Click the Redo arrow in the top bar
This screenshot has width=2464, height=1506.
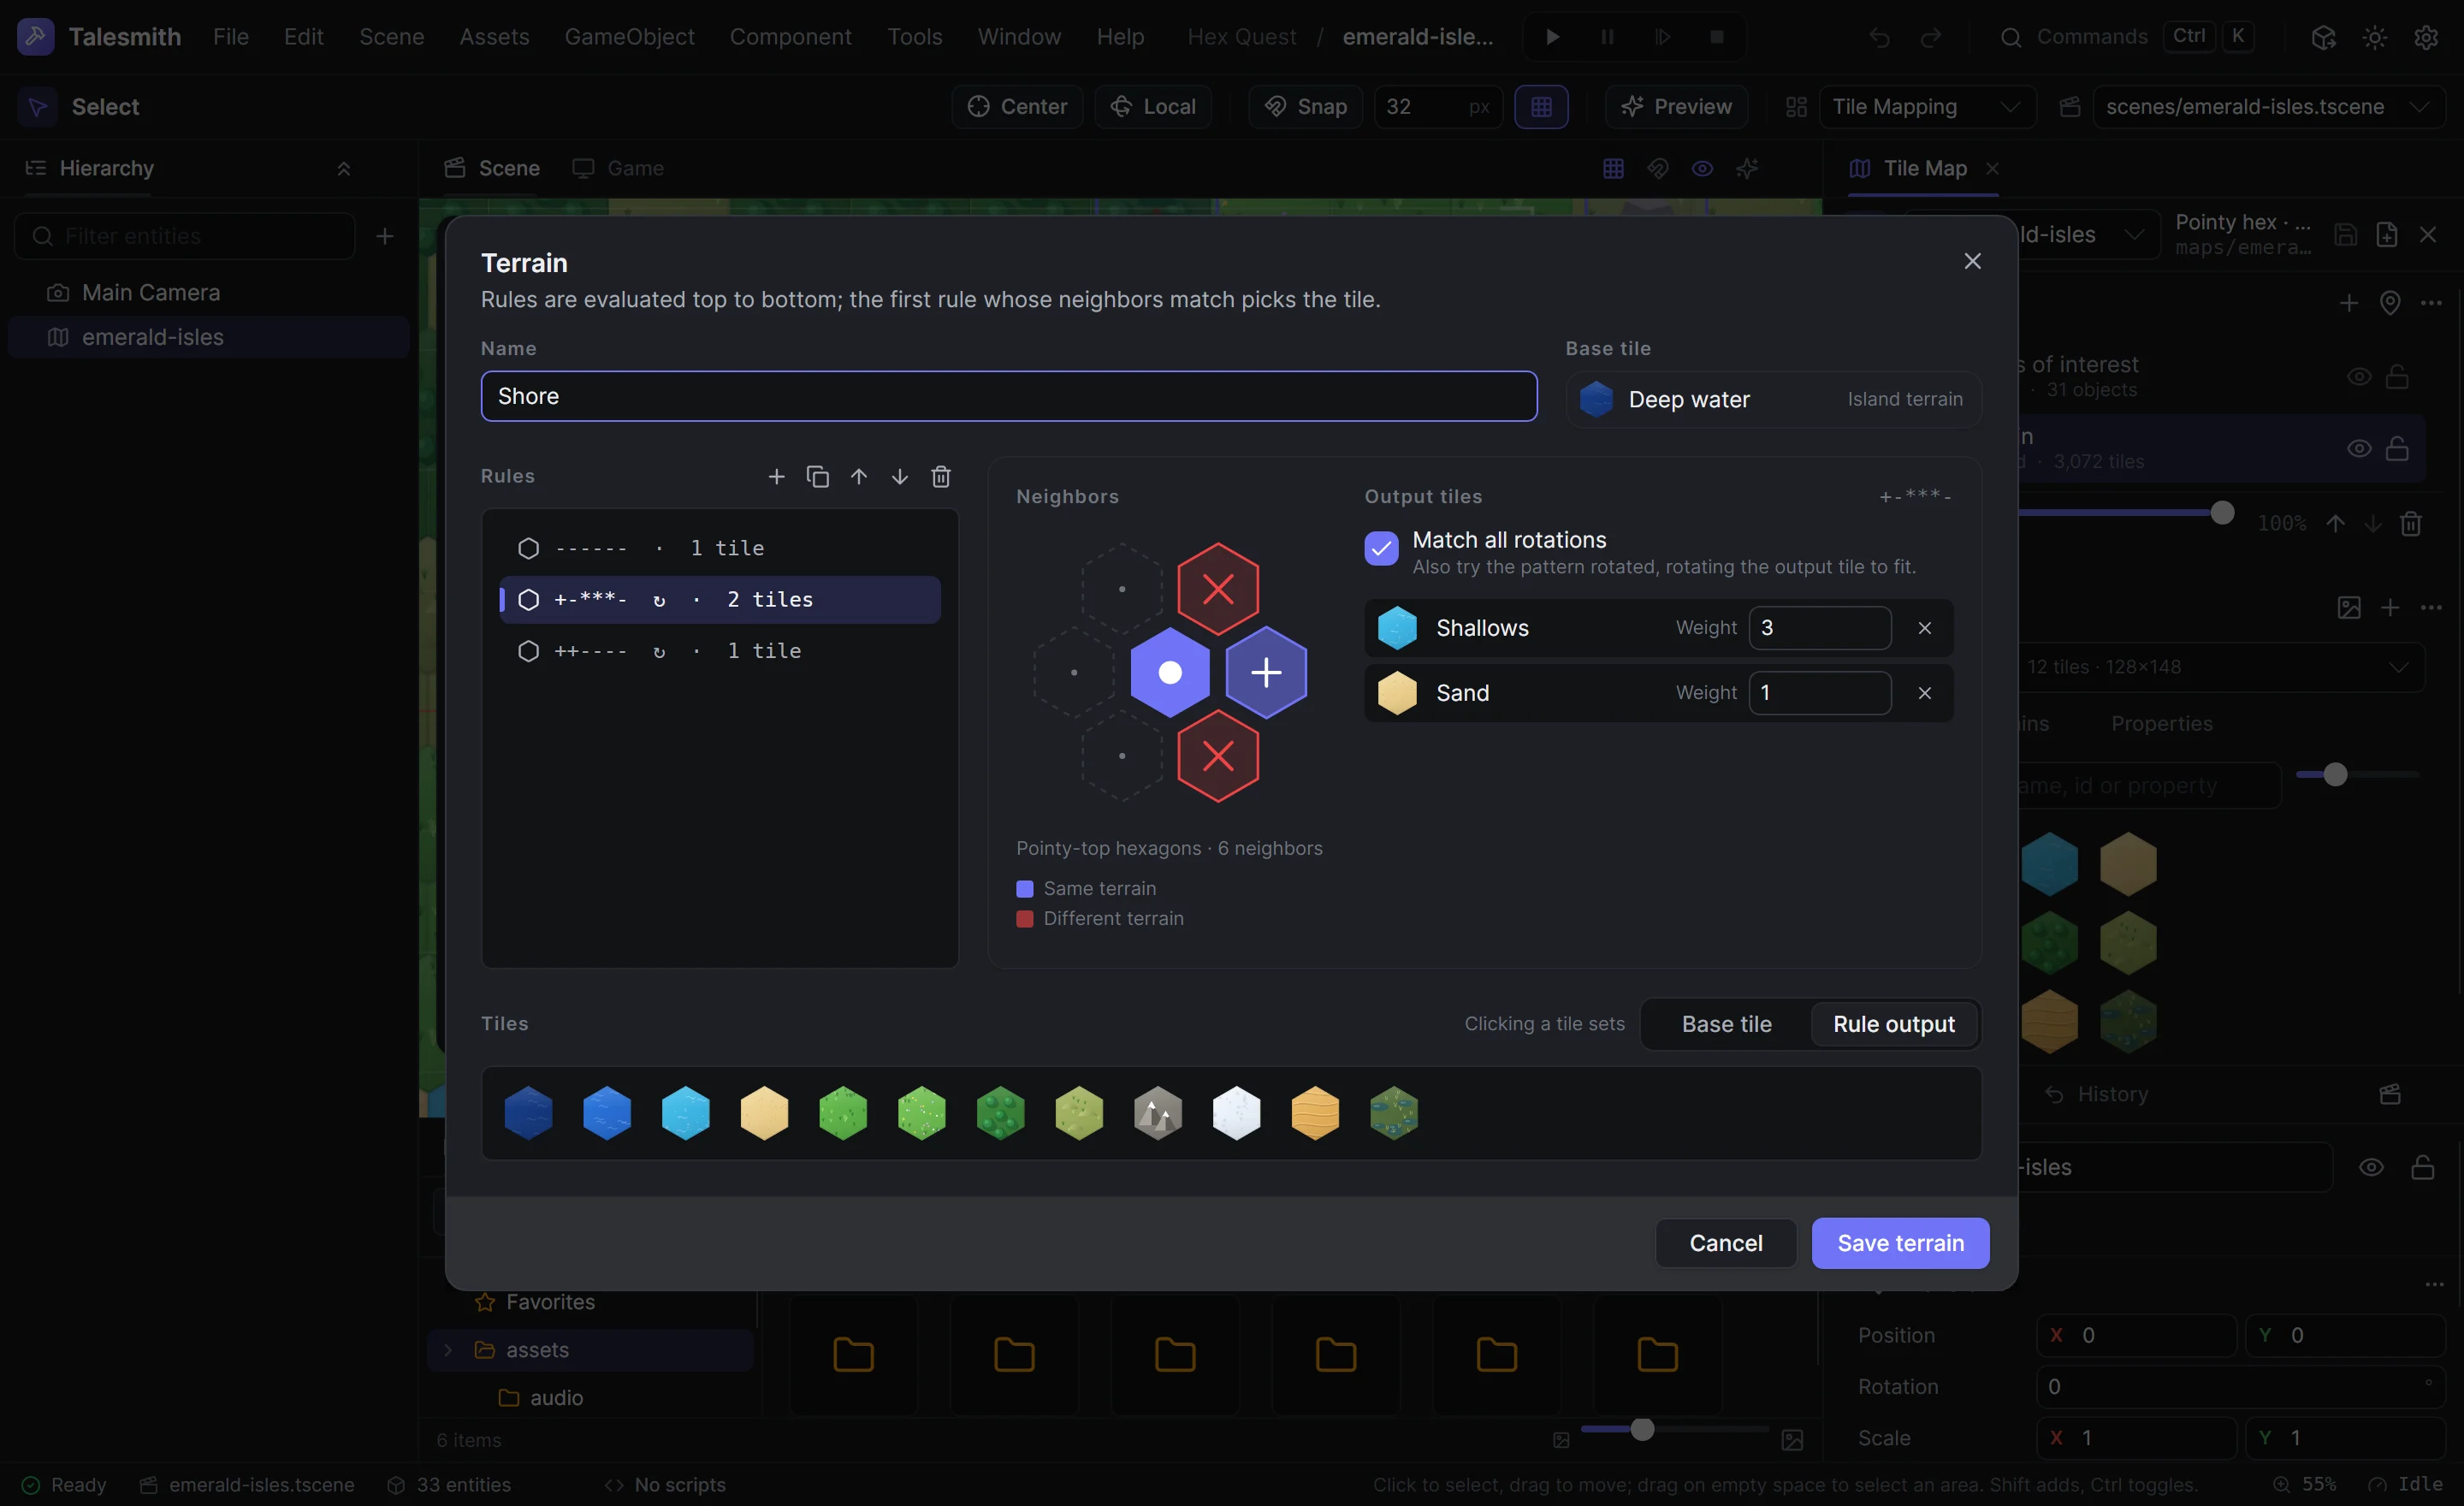tap(1930, 37)
